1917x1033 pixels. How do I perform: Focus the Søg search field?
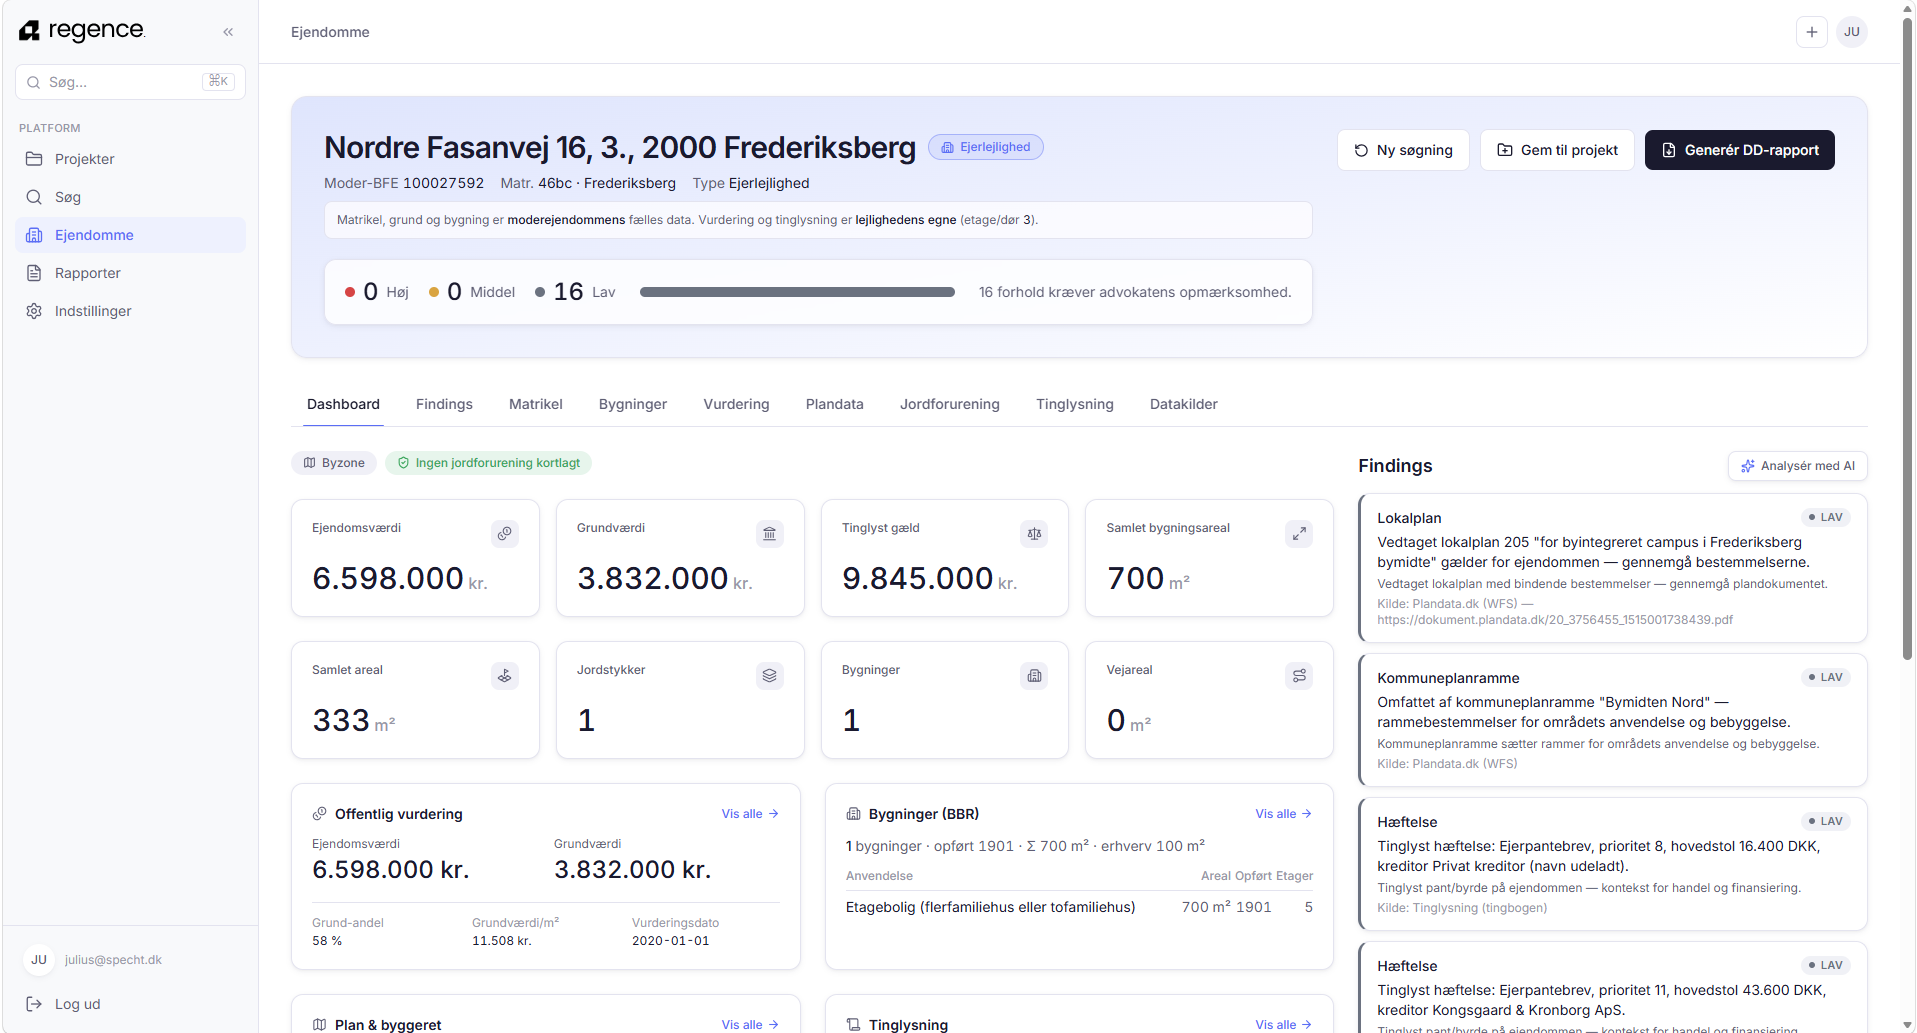coord(131,82)
